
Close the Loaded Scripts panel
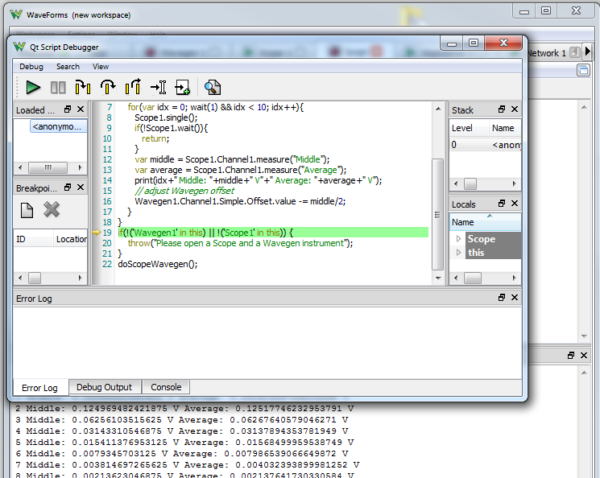[x=80, y=109]
